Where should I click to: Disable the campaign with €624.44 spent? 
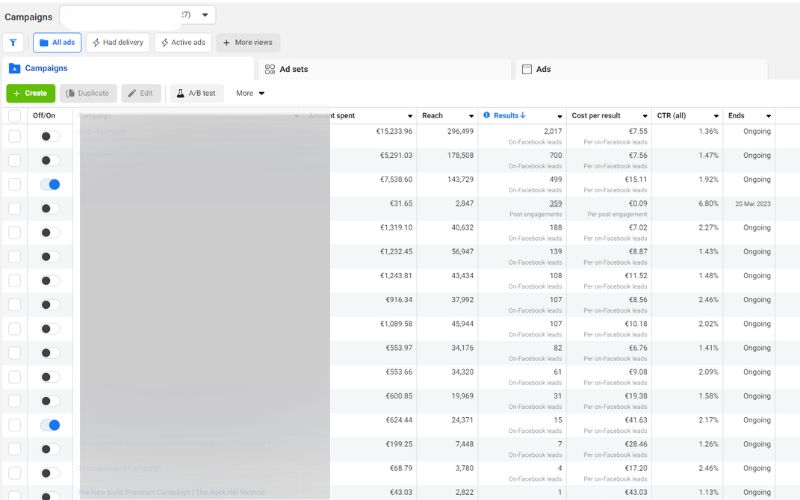(50, 425)
